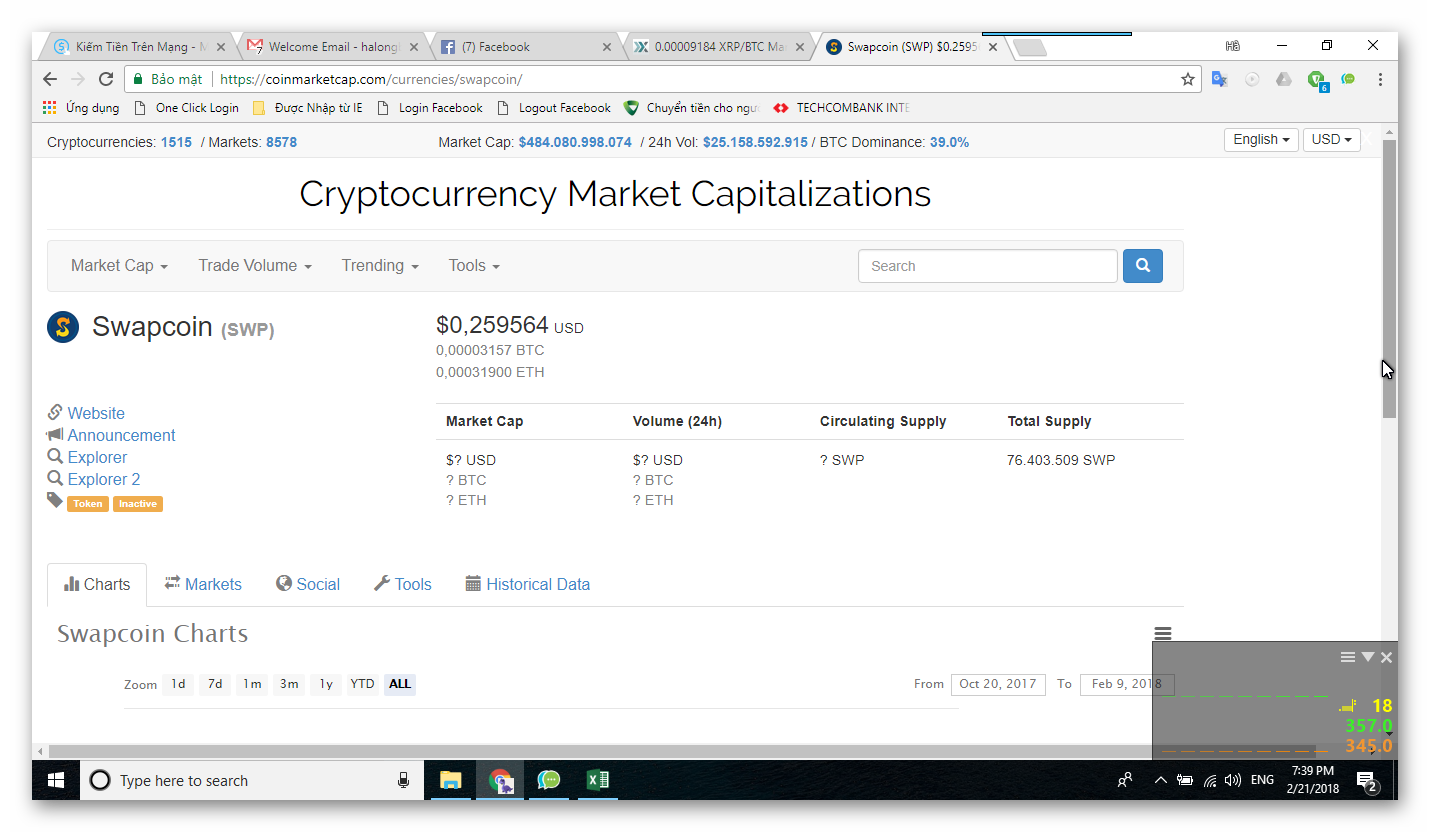Open the overlay widget's hamburger menu

[x=1348, y=657]
